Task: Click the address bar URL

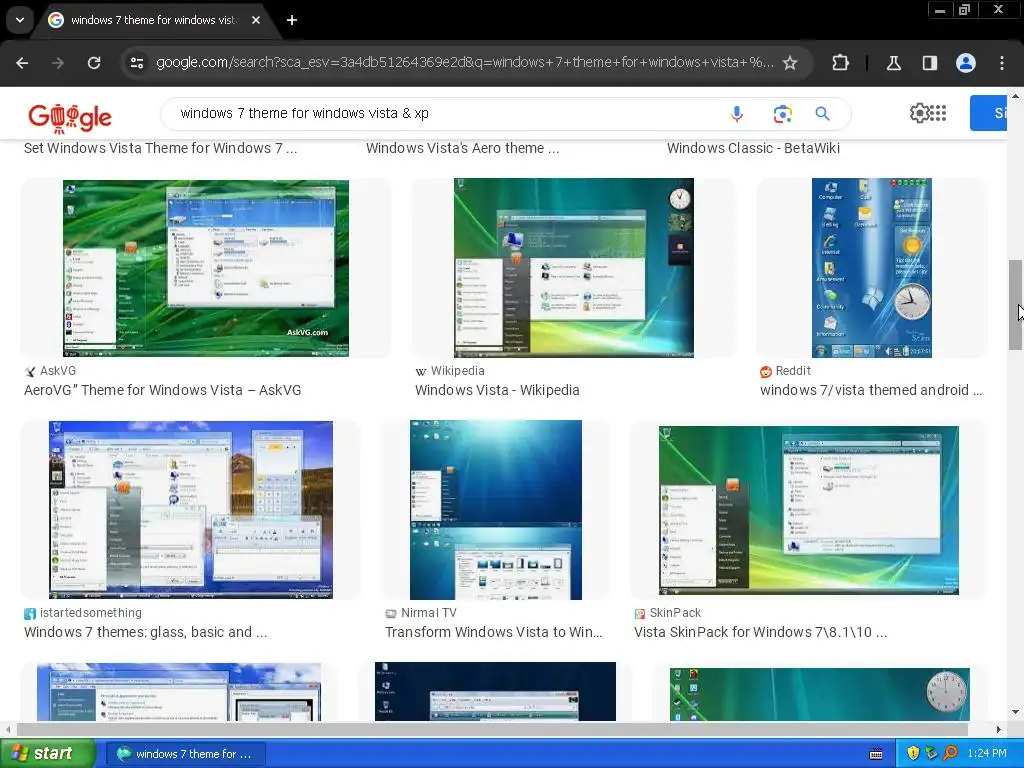Action: 464,63
